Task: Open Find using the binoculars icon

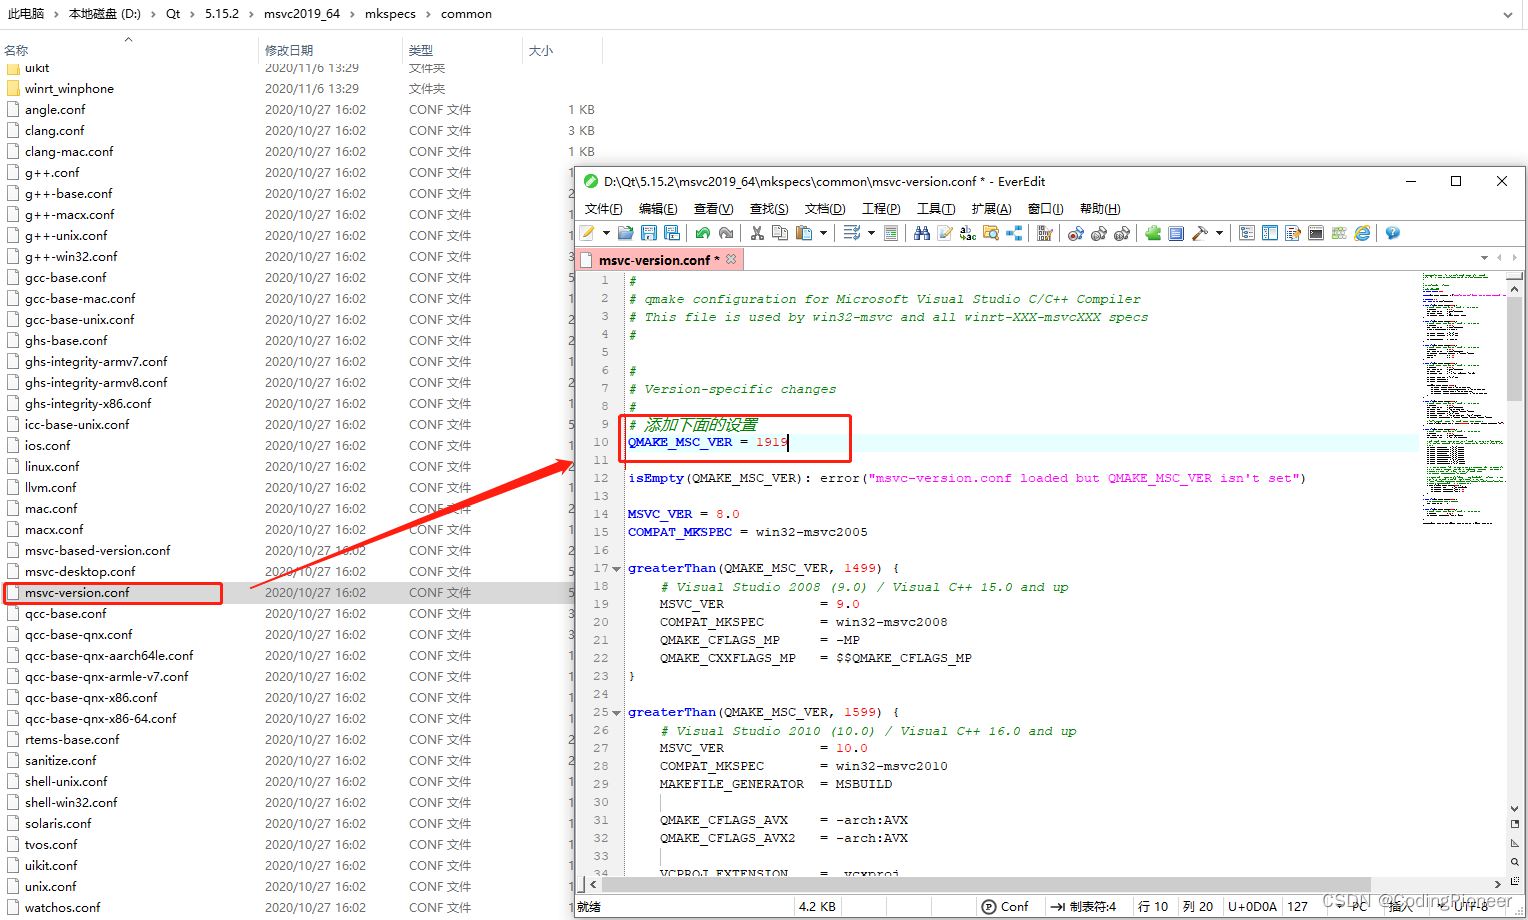Action: click(921, 233)
